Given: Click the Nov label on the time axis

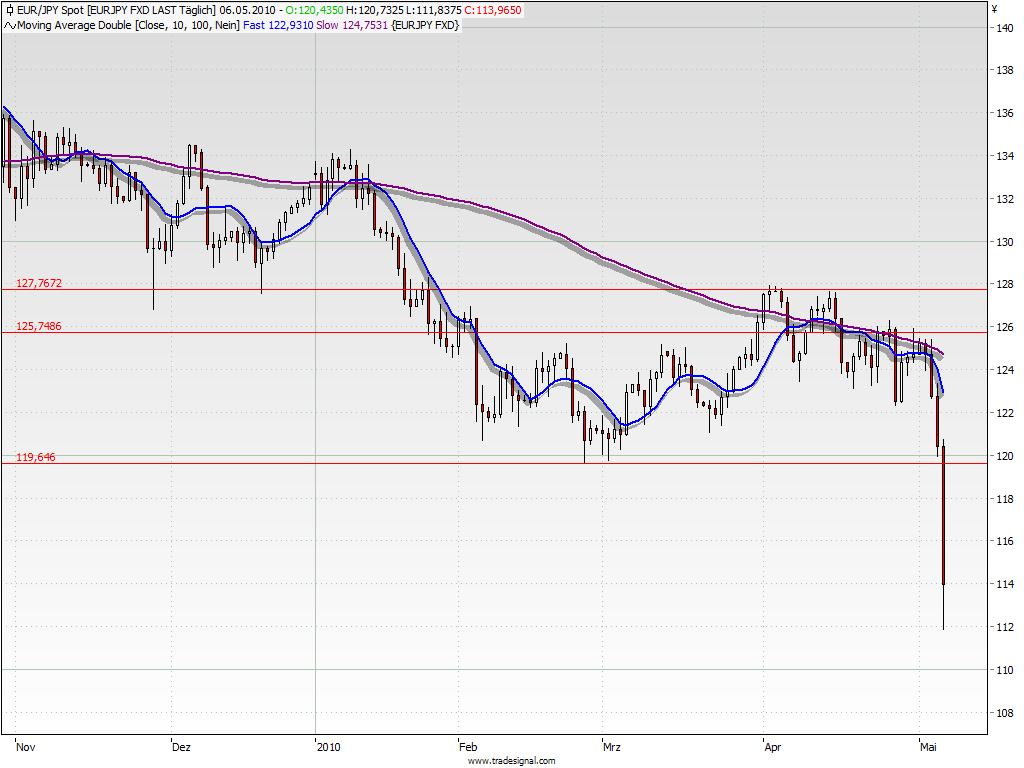Looking at the screenshot, I should point(25,747).
